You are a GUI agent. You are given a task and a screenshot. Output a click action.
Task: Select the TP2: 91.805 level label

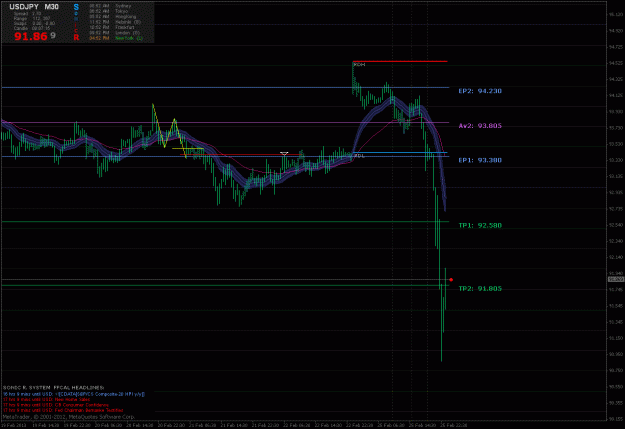click(480, 288)
